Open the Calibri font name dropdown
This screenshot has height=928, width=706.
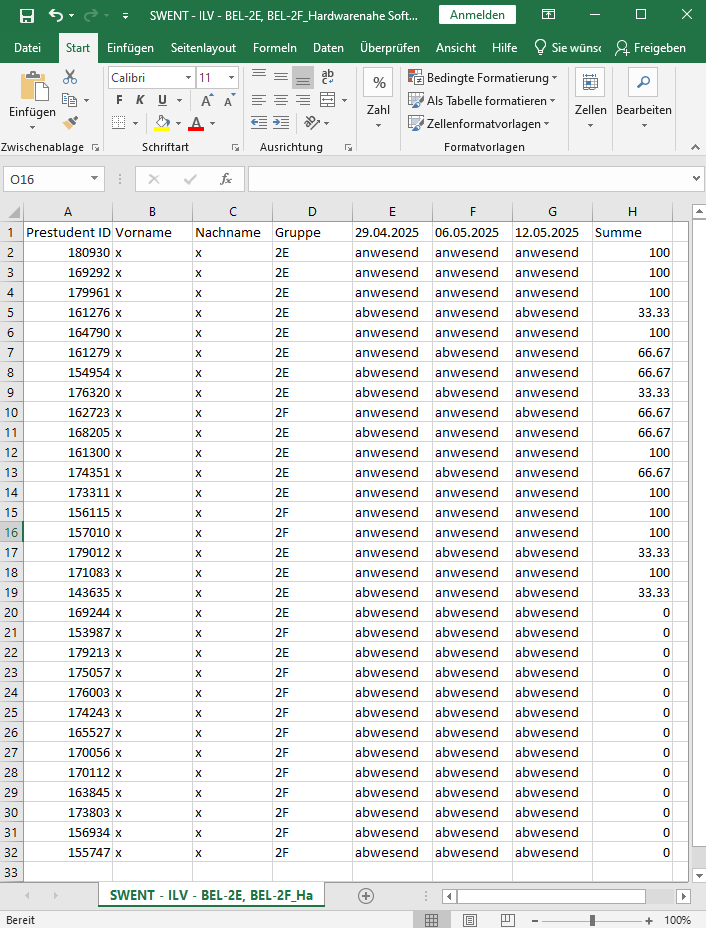pyautogui.click(x=188, y=78)
